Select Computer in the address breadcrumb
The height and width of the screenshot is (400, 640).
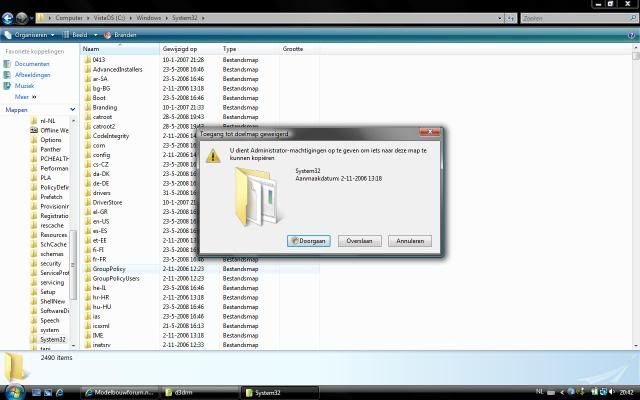click(x=69, y=18)
